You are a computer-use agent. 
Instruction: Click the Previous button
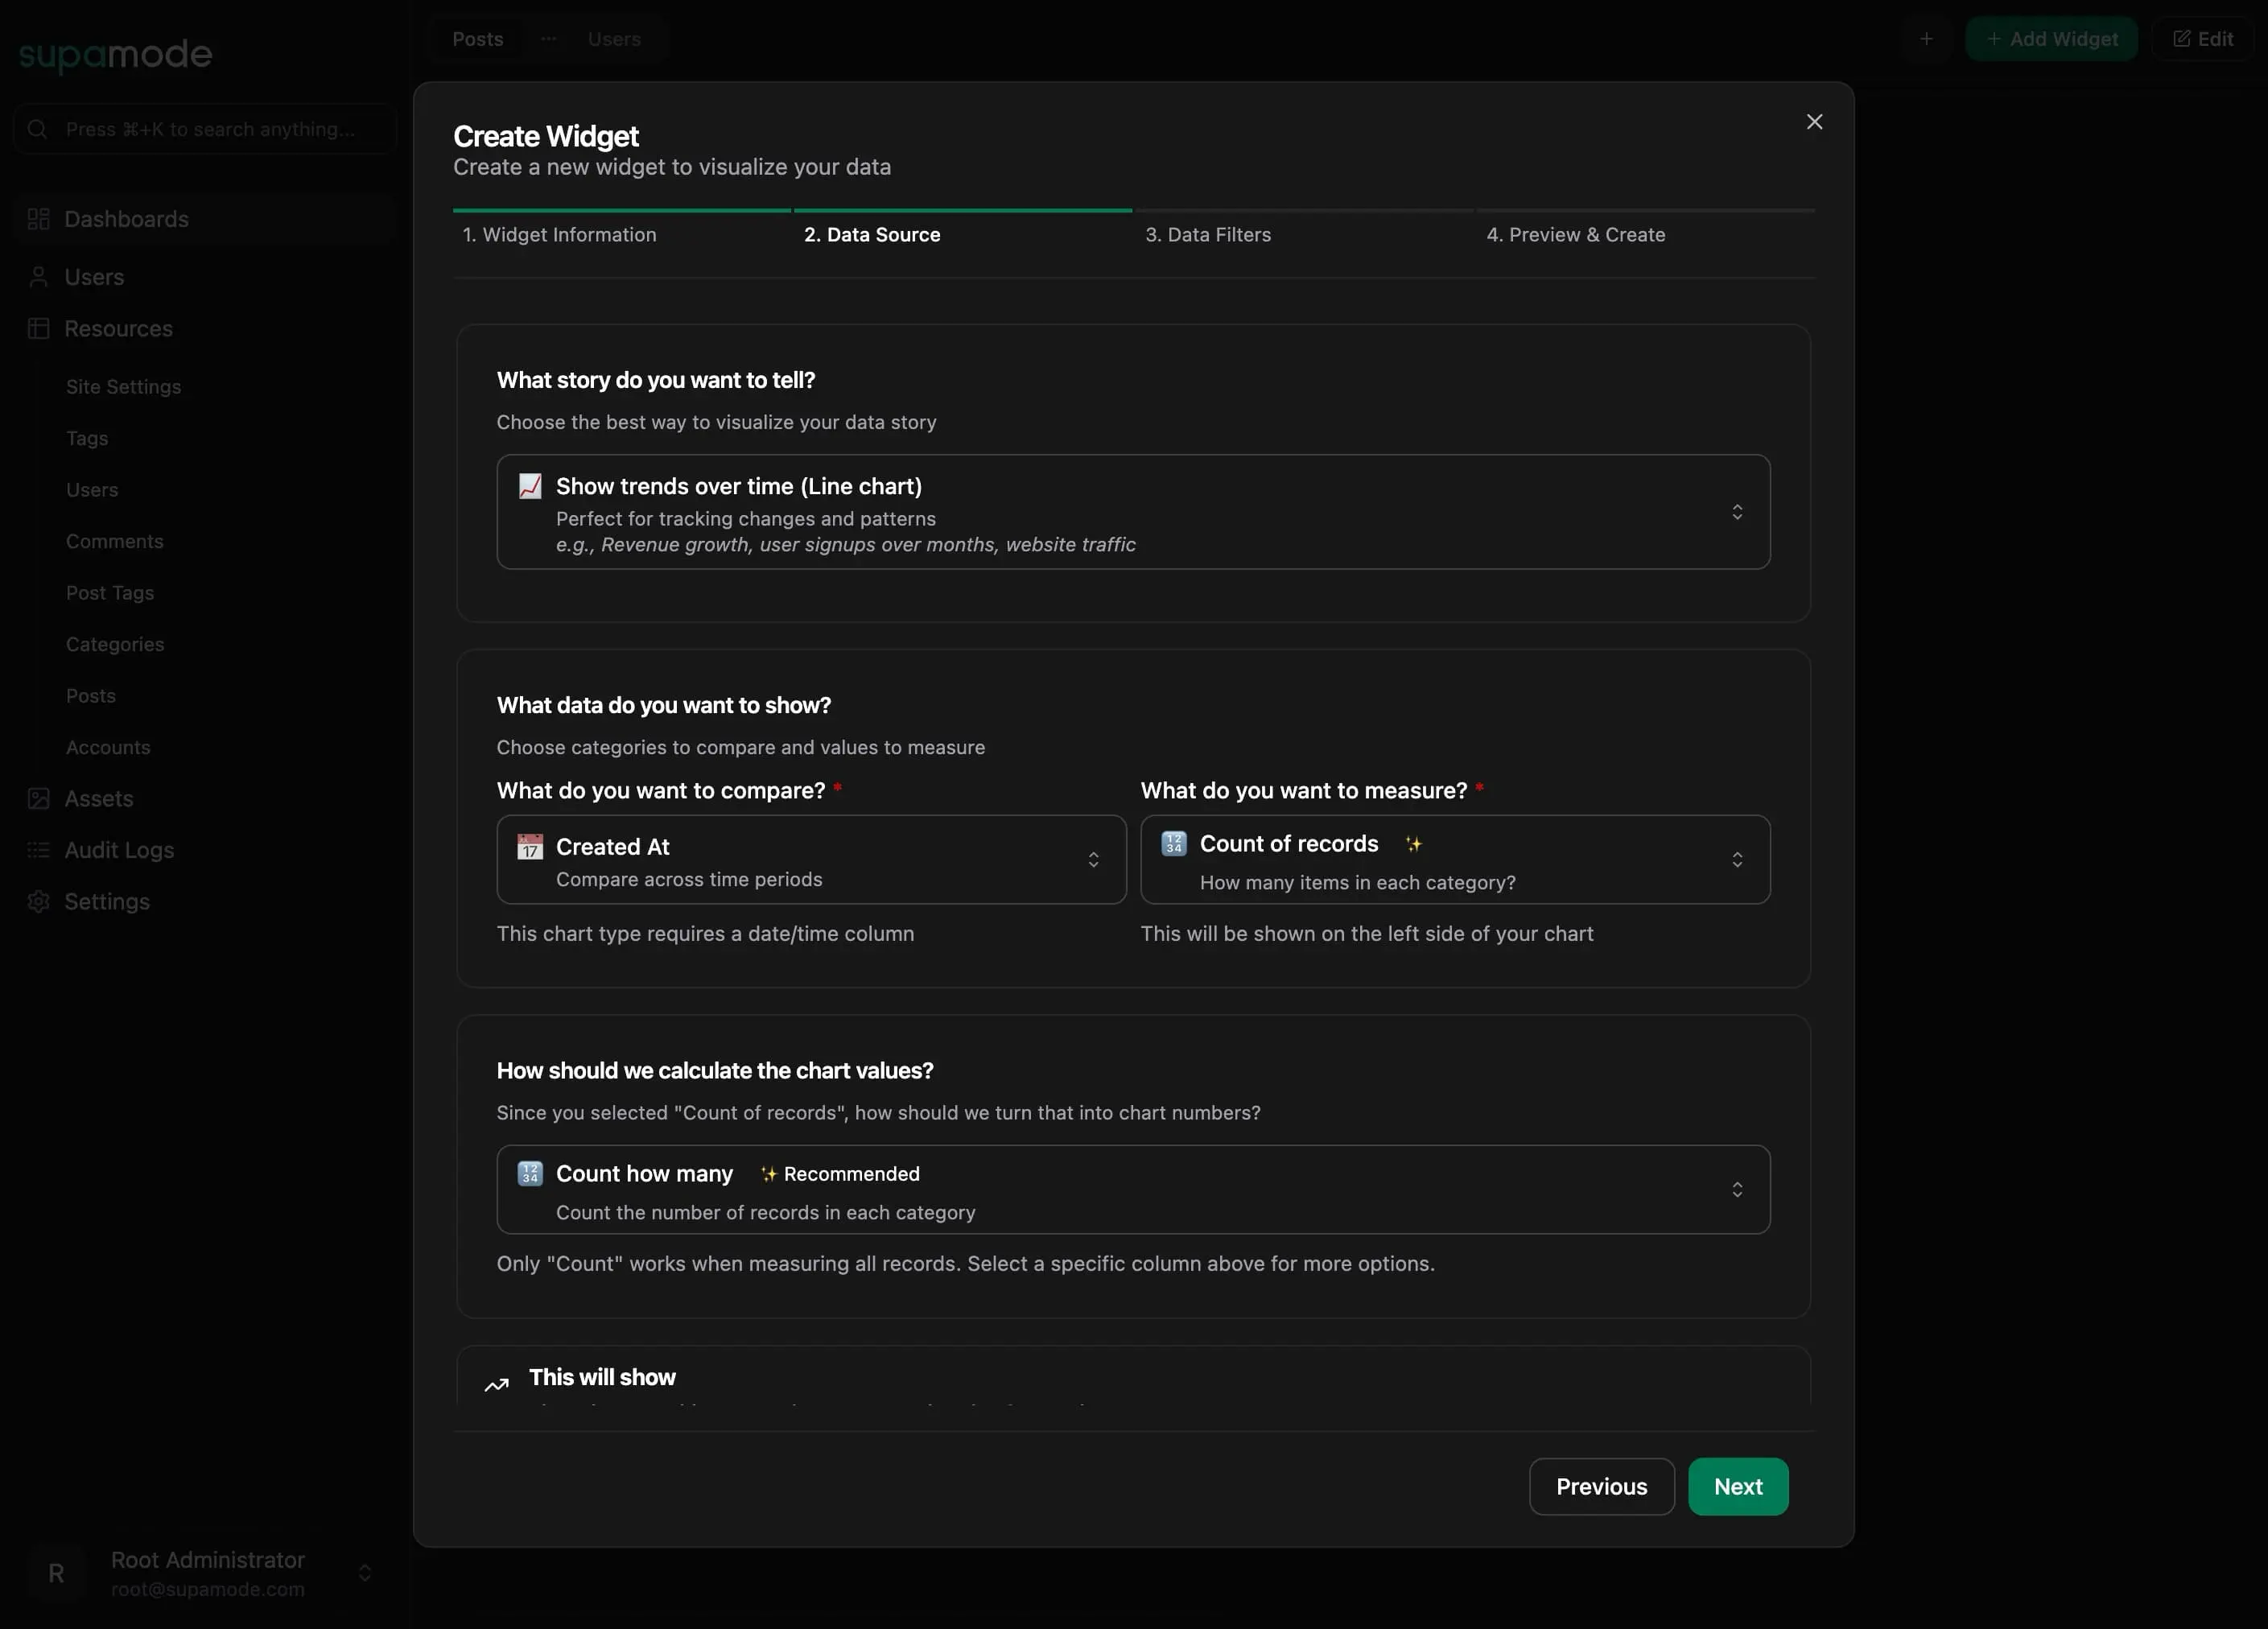(x=1600, y=1486)
